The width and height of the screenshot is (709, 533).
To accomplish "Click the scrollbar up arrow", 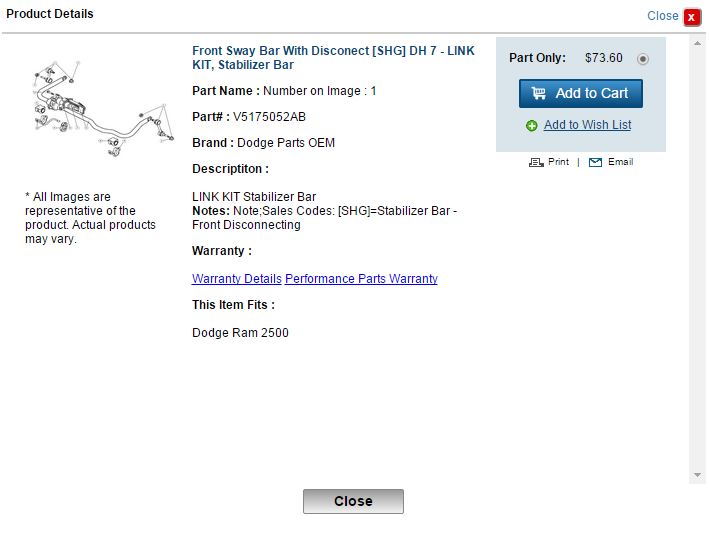I will coord(697,43).
